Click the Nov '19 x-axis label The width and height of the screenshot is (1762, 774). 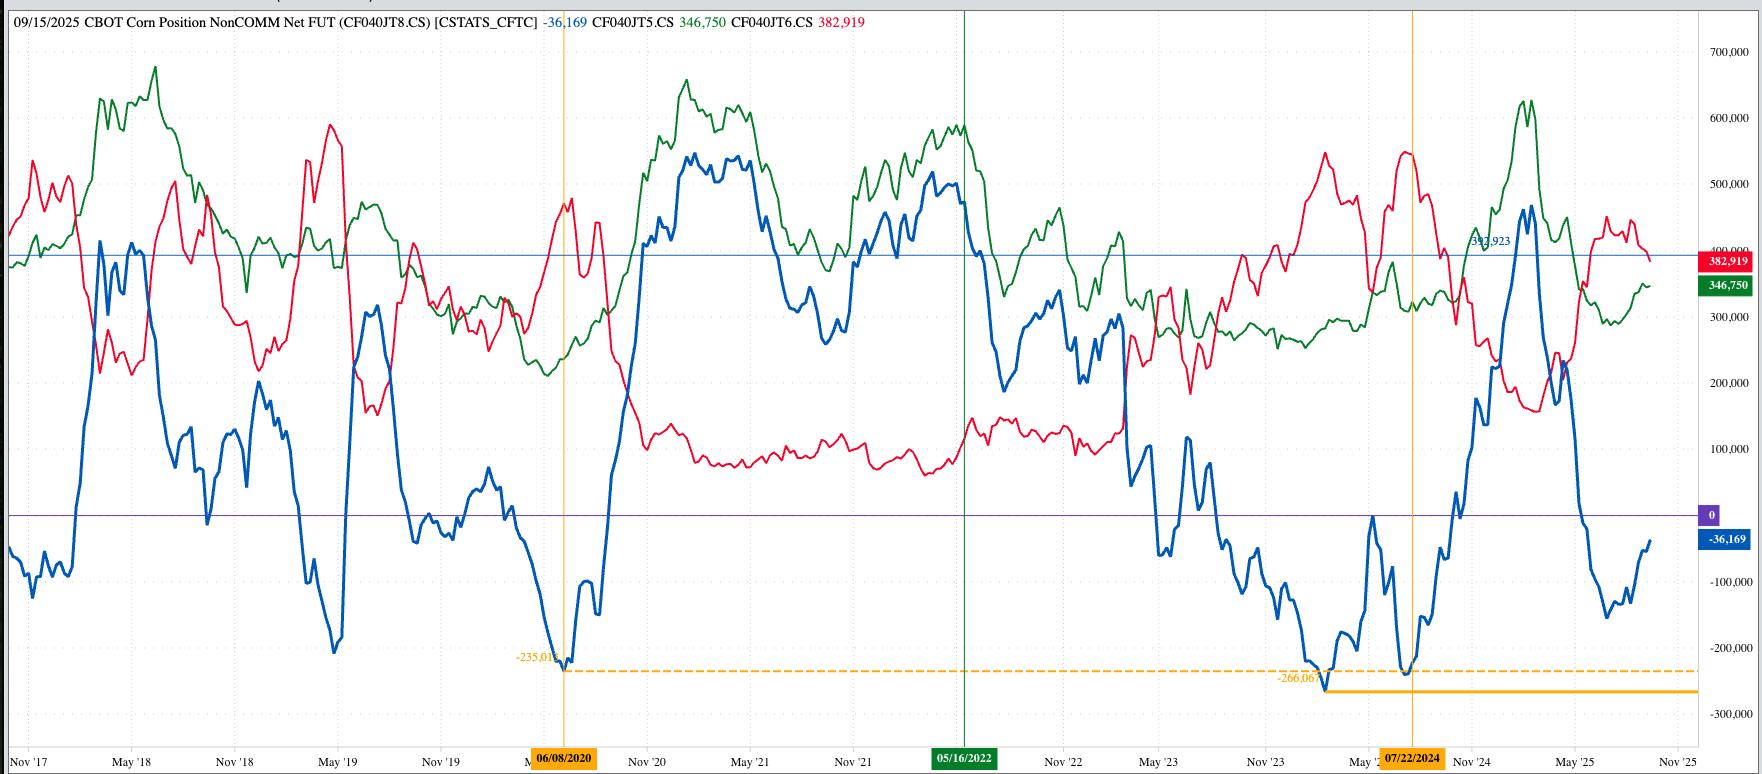click(441, 762)
